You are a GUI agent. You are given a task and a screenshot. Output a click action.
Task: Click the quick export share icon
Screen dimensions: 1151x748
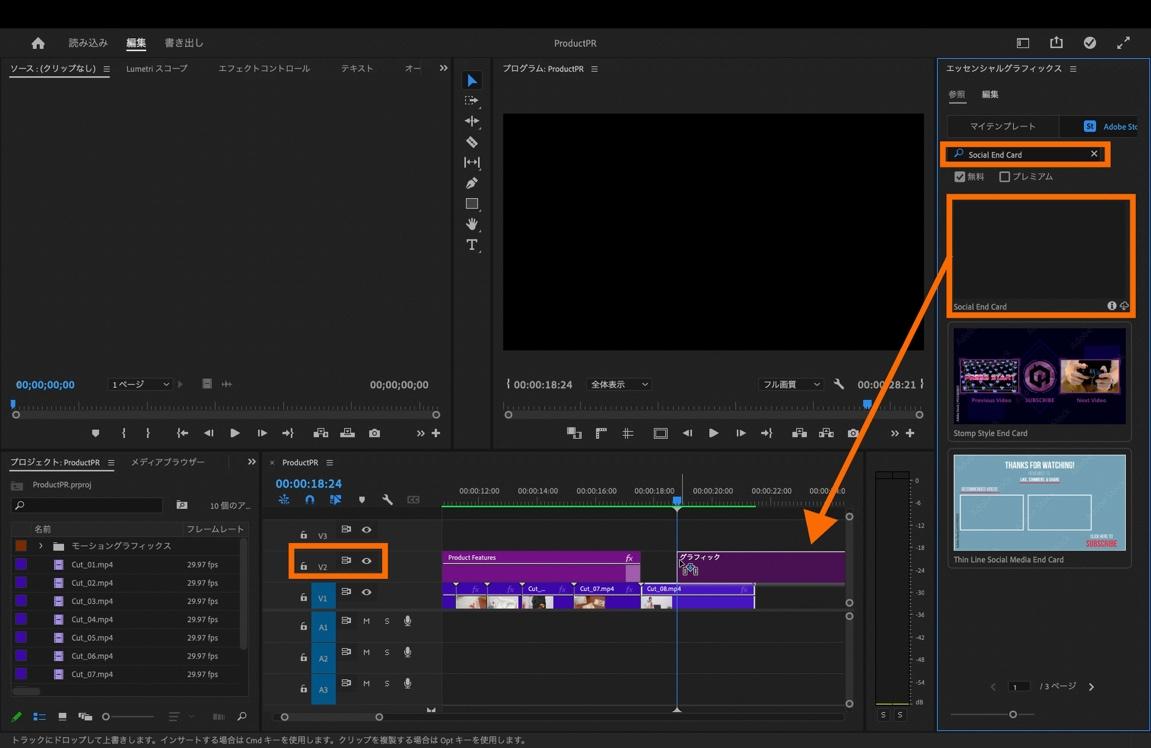pyautogui.click(x=1056, y=43)
